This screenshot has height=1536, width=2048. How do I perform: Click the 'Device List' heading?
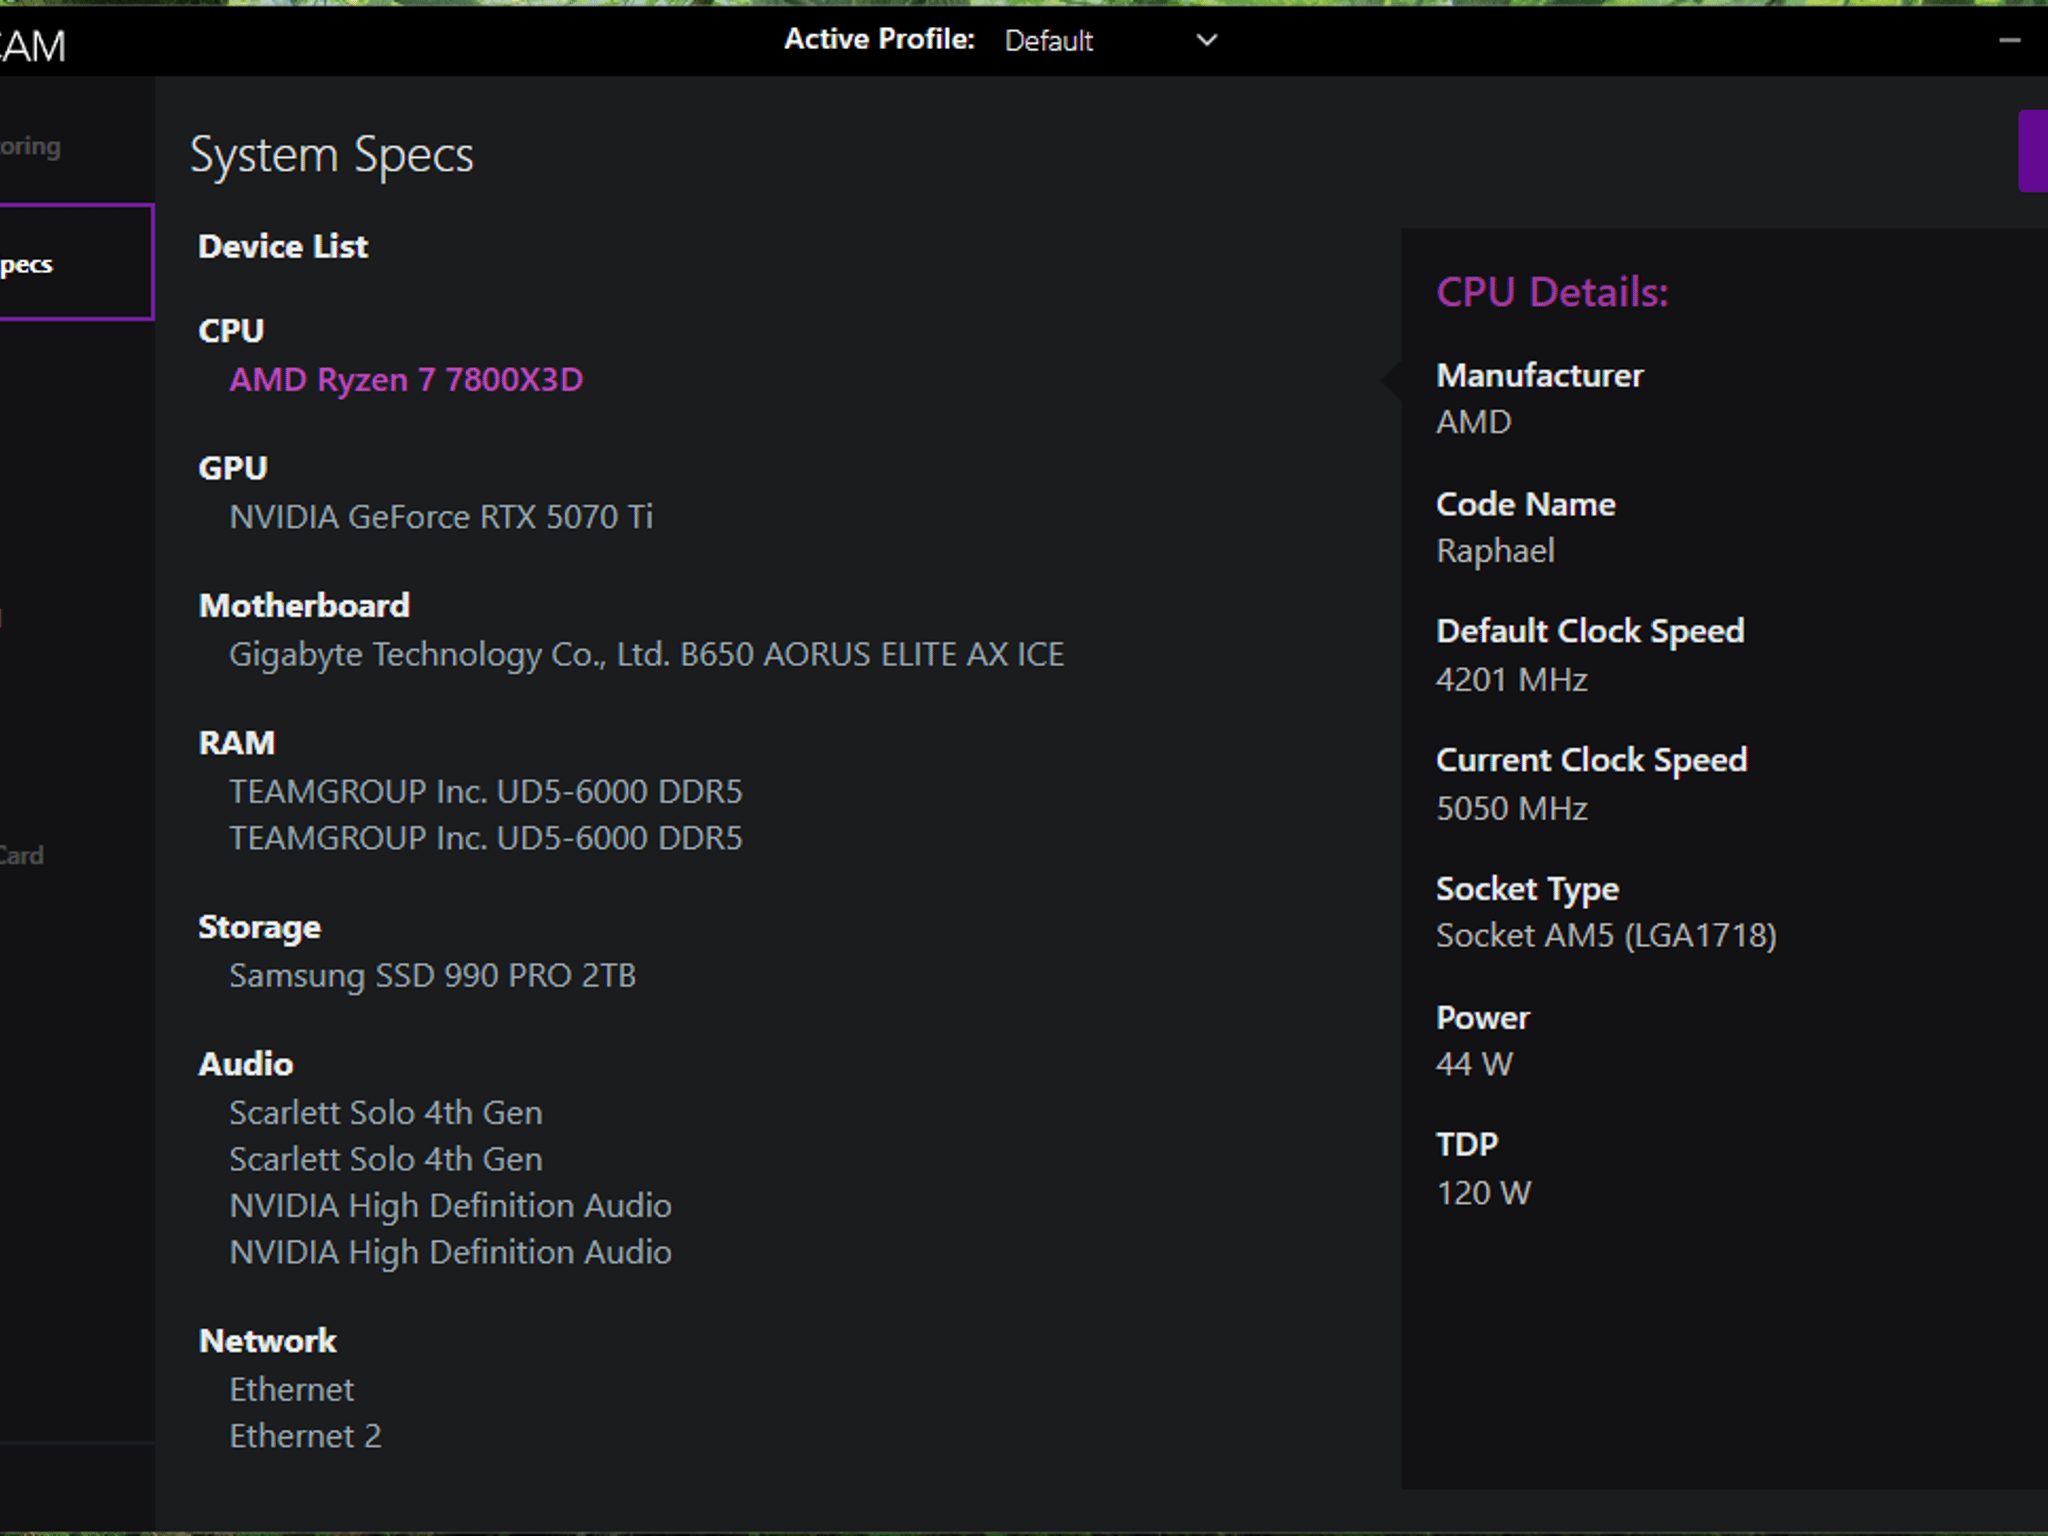pos(283,246)
